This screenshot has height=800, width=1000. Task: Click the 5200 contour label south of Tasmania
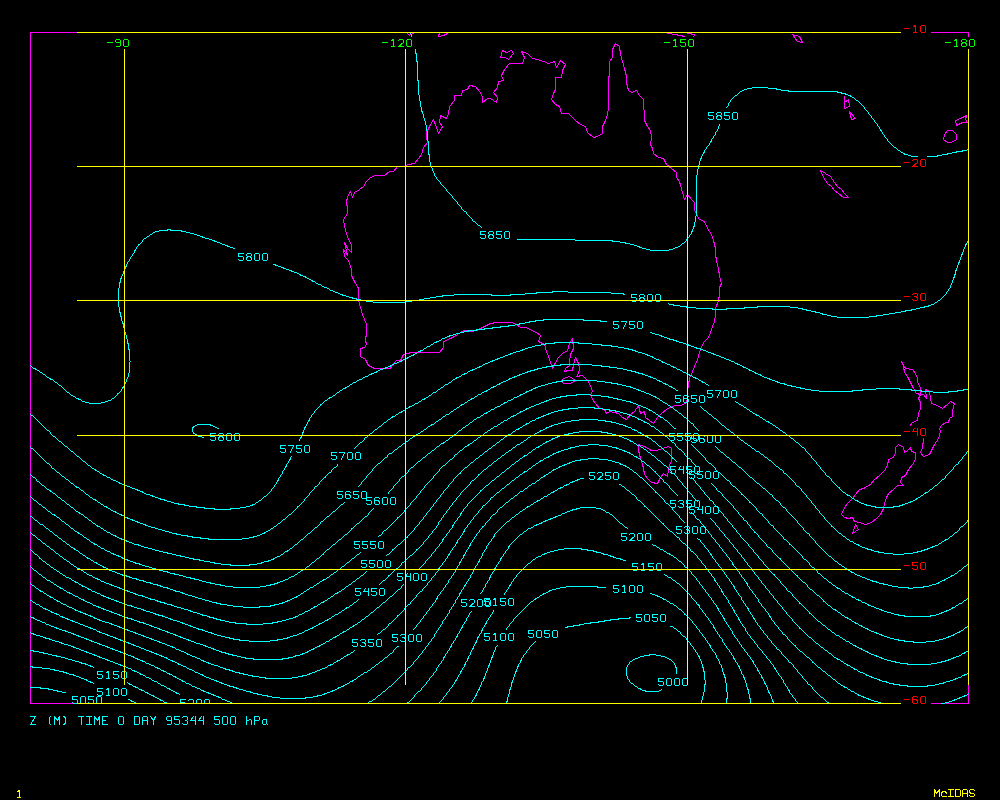(x=636, y=537)
